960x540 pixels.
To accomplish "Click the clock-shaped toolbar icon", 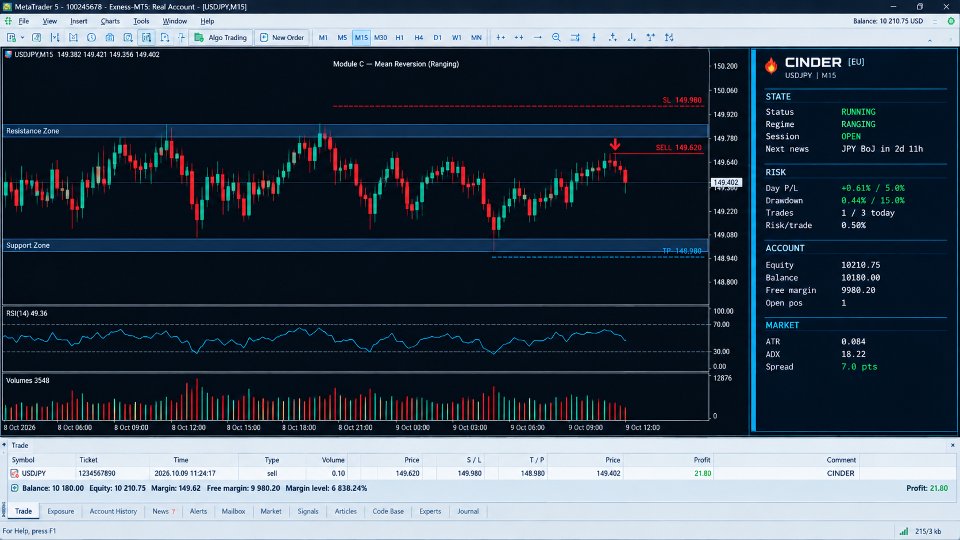I will click(x=91, y=37).
